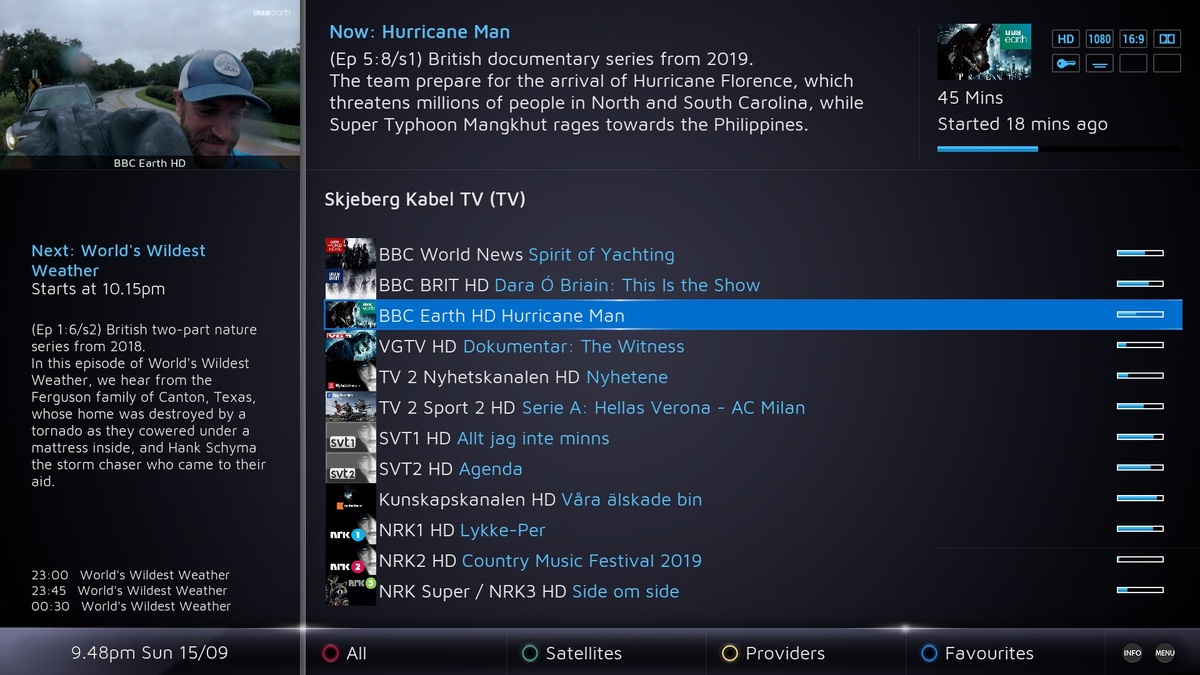Click the SVT1 channel logo

pyautogui.click(x=351, y=439)
